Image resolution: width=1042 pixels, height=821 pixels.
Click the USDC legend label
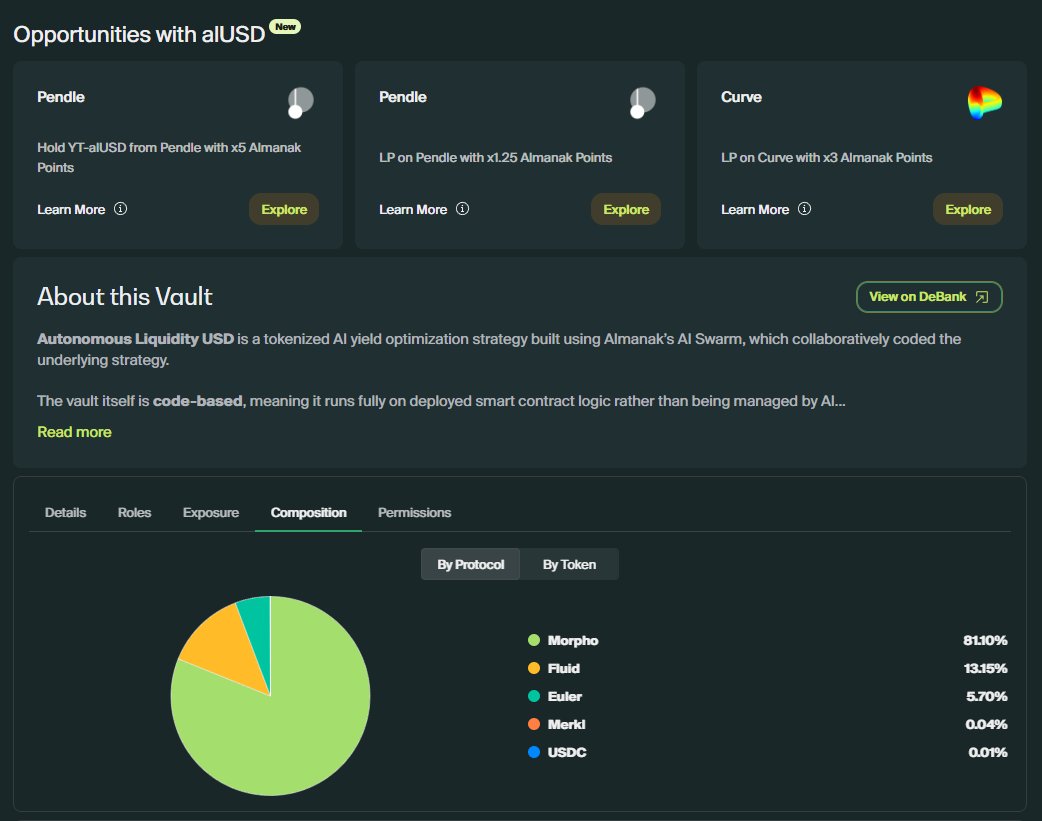[567, 752]
